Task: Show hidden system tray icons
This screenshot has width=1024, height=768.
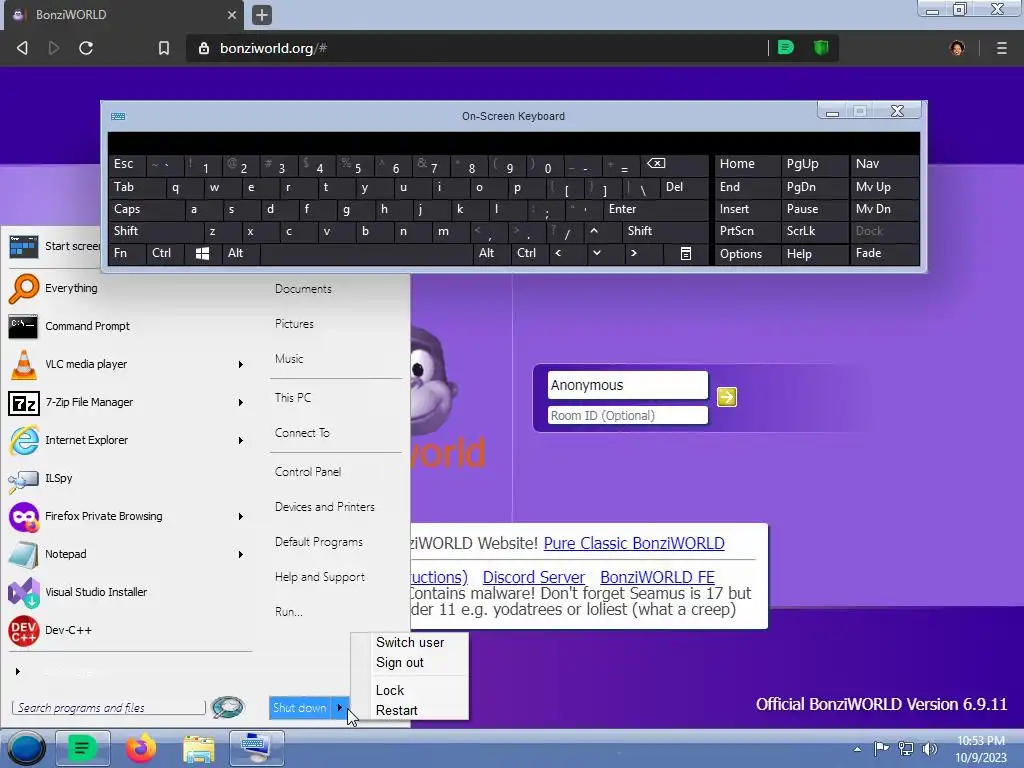Action: (857, 749)
